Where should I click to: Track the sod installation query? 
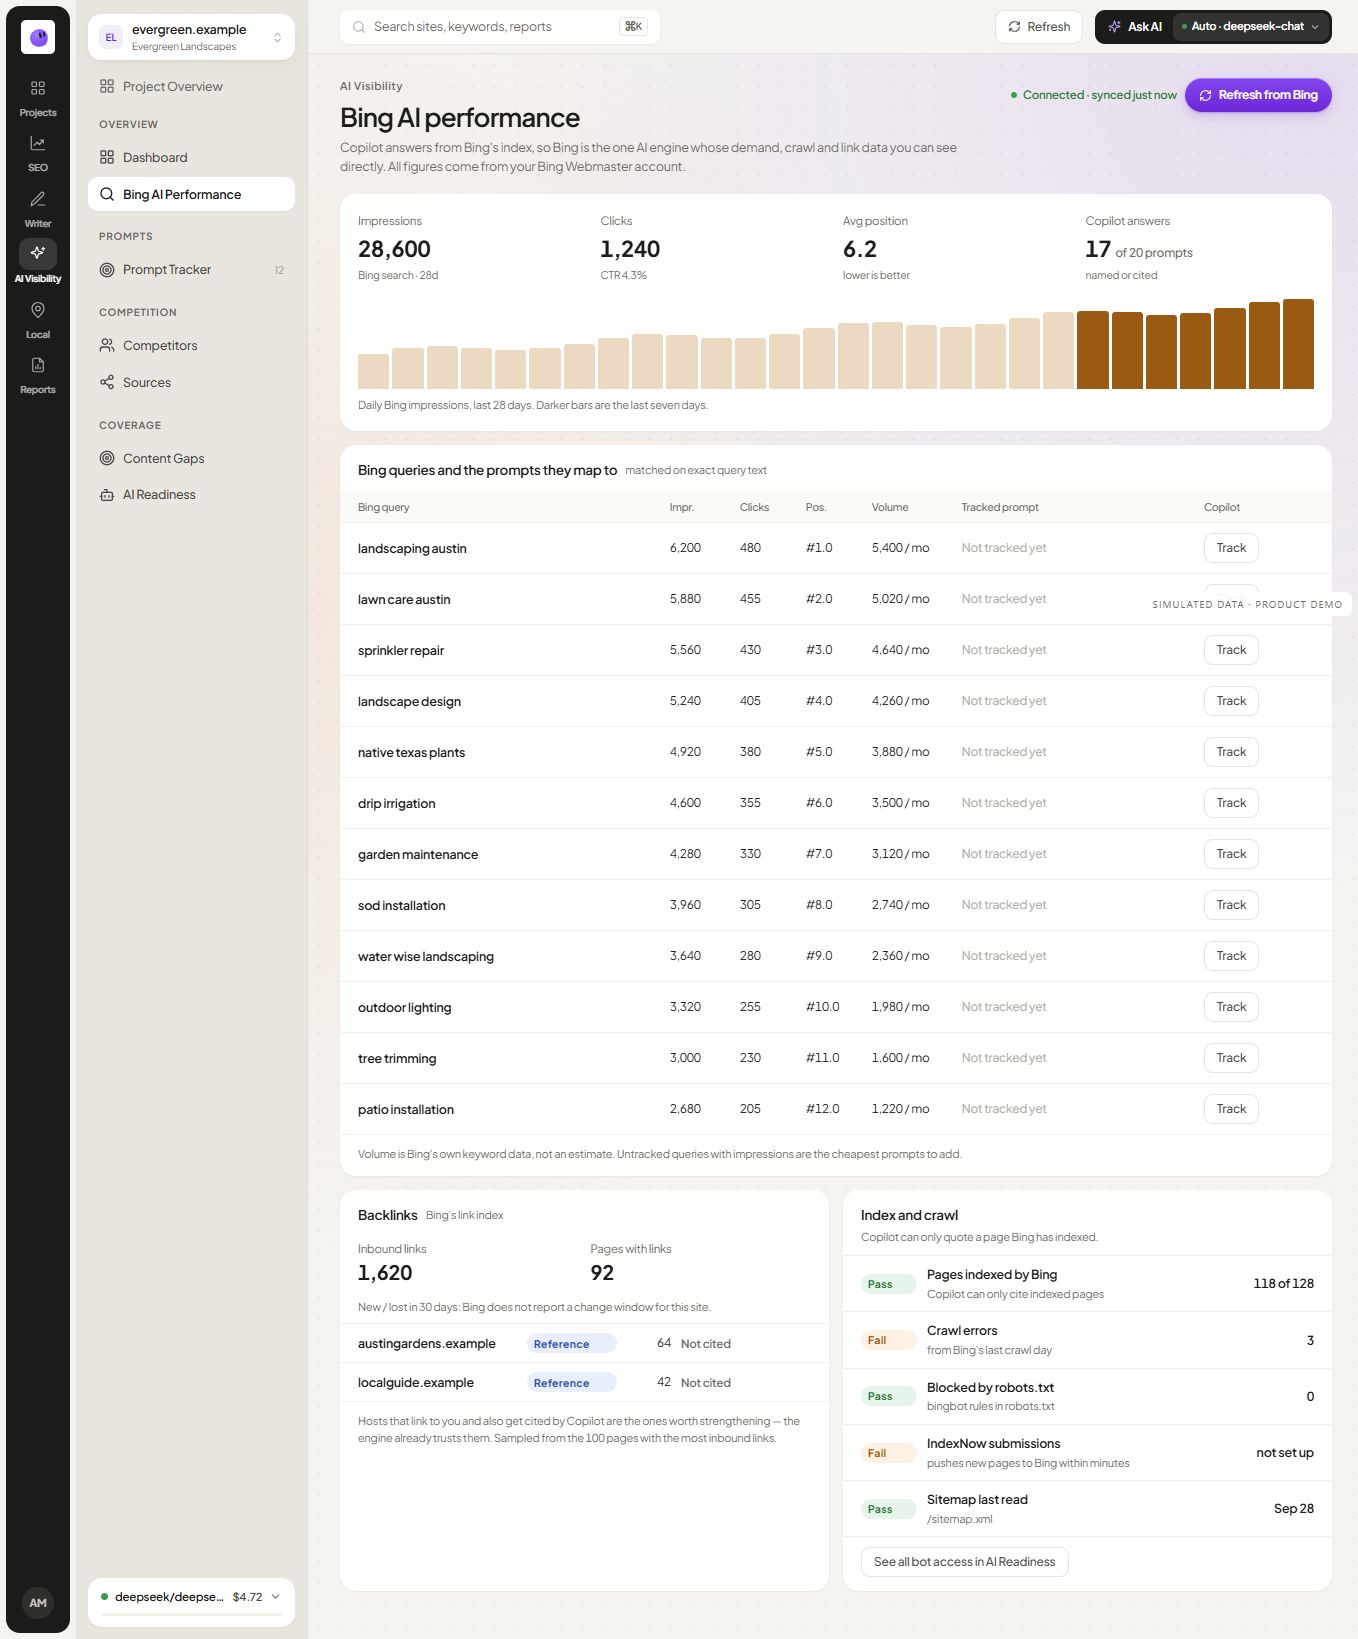coord(1231,905)
